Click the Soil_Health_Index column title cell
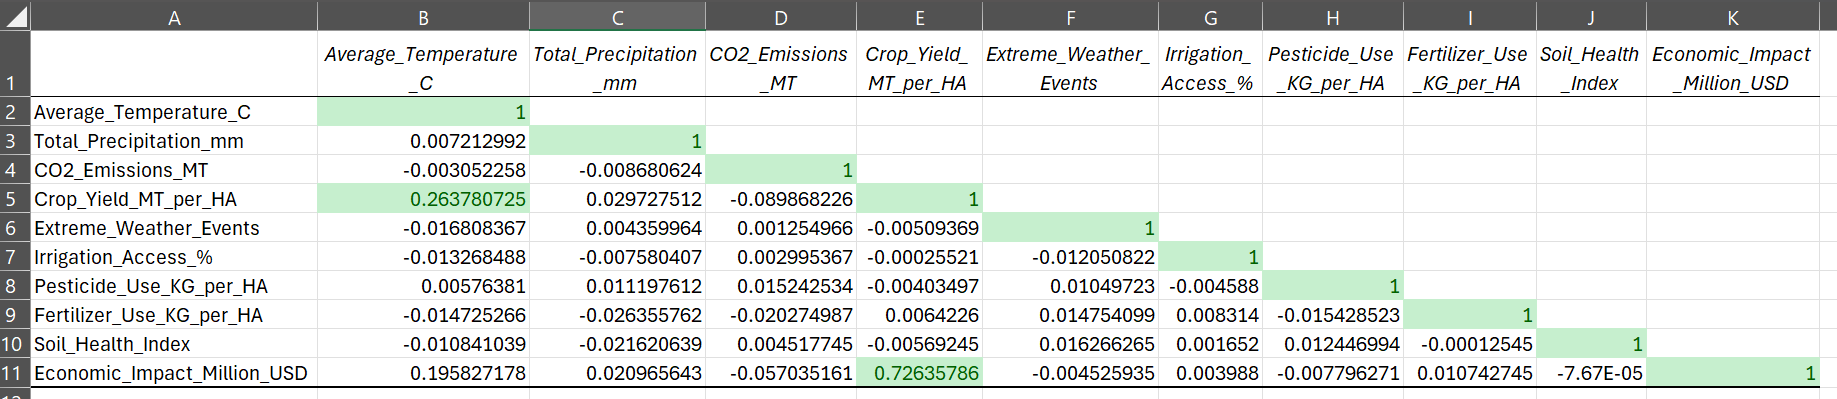The image size is (1837, 399). point(1591,64)
